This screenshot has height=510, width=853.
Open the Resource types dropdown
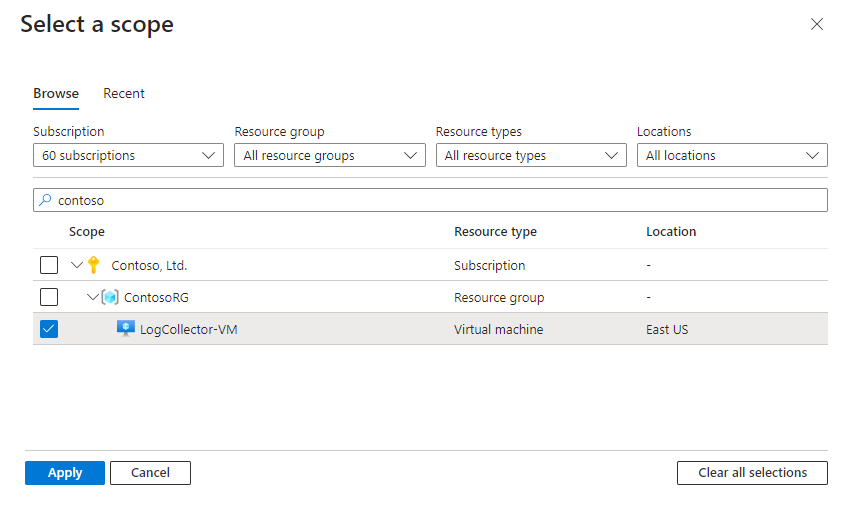[x=531, y=156]
